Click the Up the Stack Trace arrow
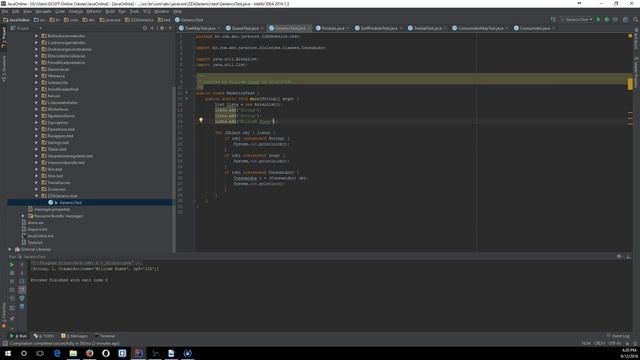The image size is (640, 360). click(x=22, y=264)
